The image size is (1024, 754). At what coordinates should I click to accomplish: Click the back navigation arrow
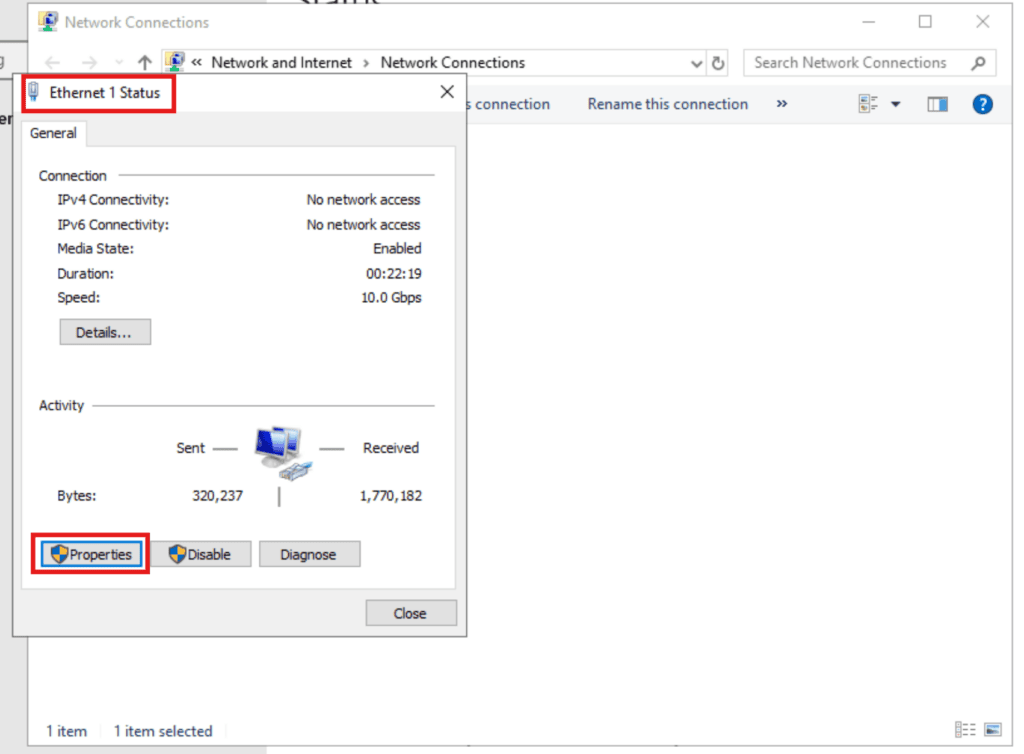coord(52,62)
